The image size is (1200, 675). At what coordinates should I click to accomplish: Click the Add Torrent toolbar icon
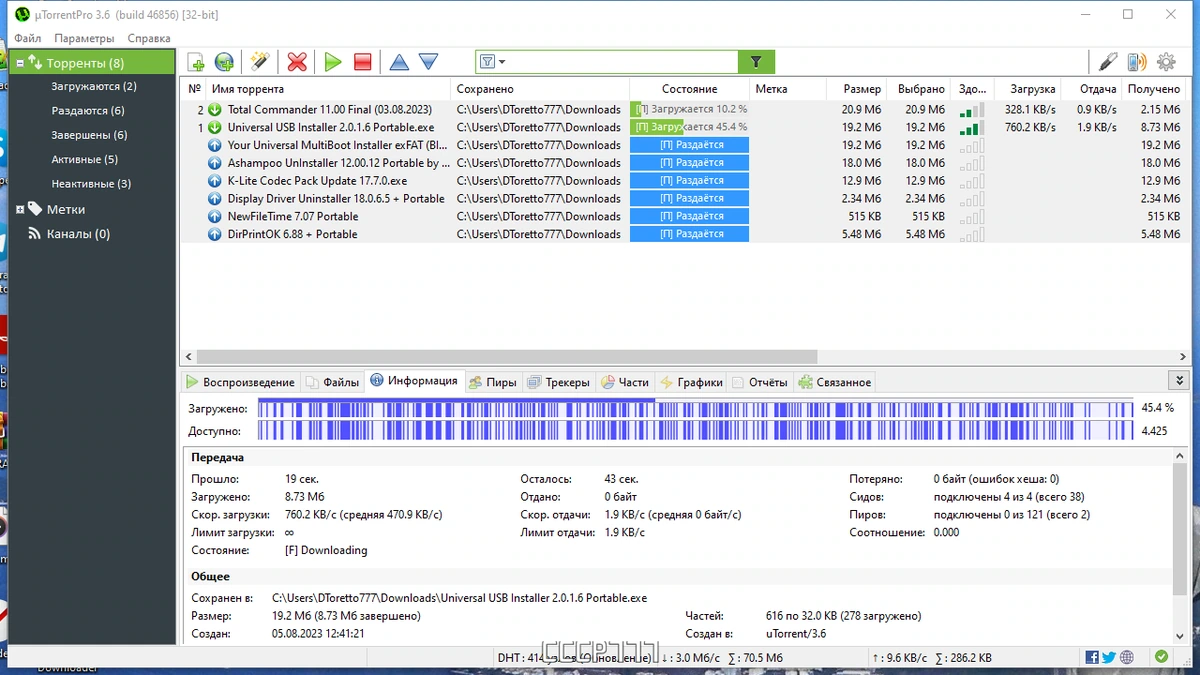[196, 62]
